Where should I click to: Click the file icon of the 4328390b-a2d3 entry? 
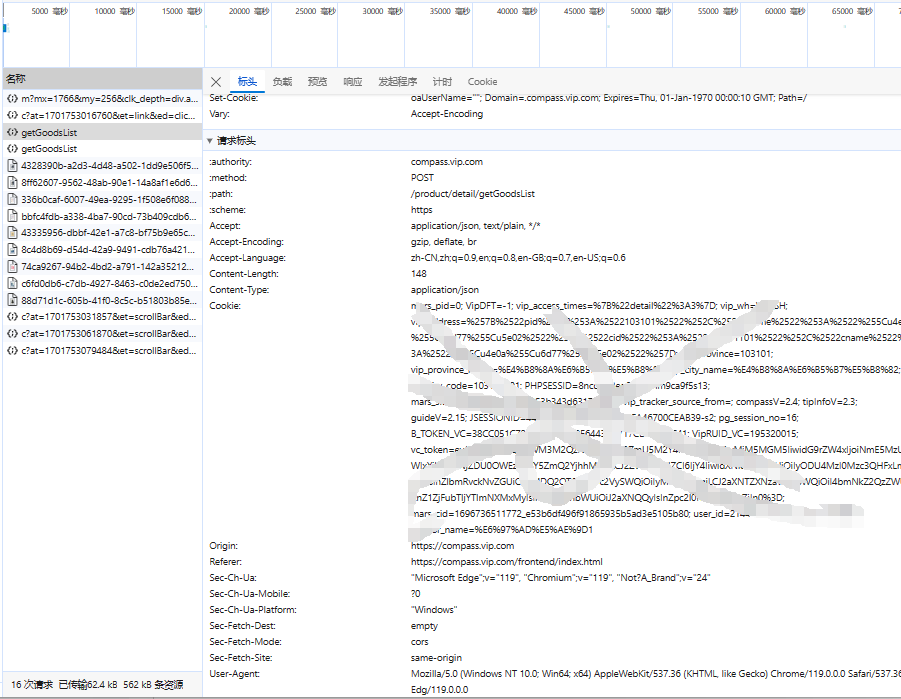click(11, 165)
